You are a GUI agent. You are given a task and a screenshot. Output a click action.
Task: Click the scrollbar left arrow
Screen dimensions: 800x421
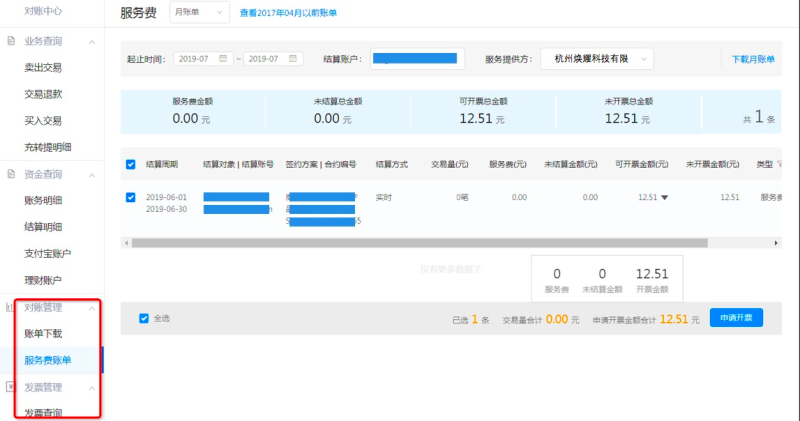point(126,243)
